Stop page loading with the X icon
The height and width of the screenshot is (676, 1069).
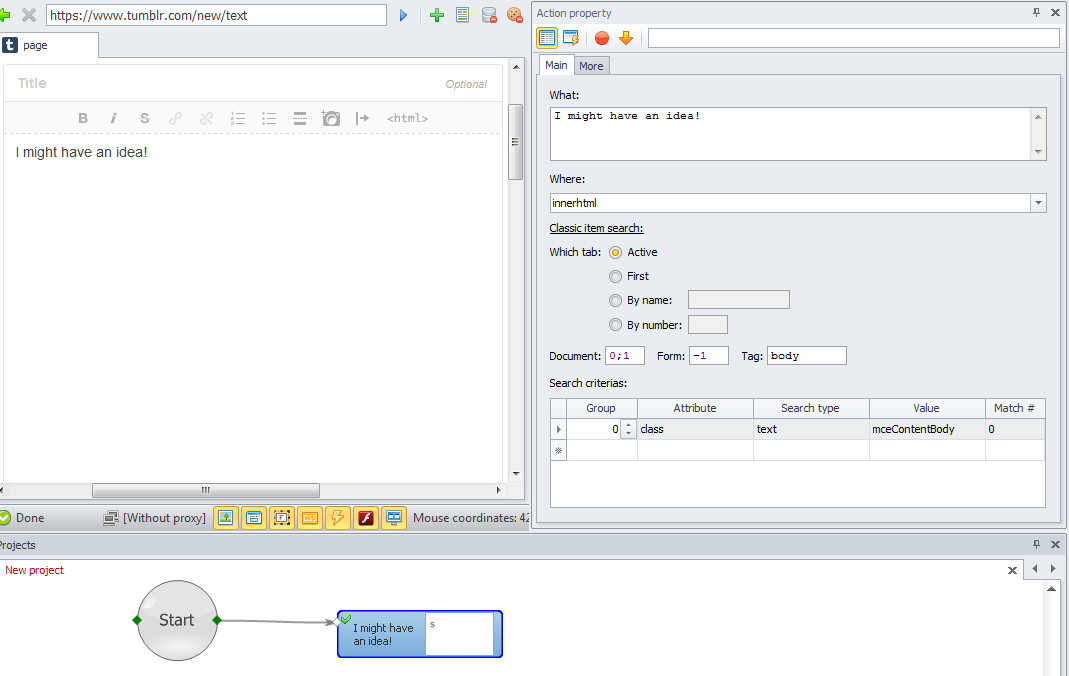29,15
